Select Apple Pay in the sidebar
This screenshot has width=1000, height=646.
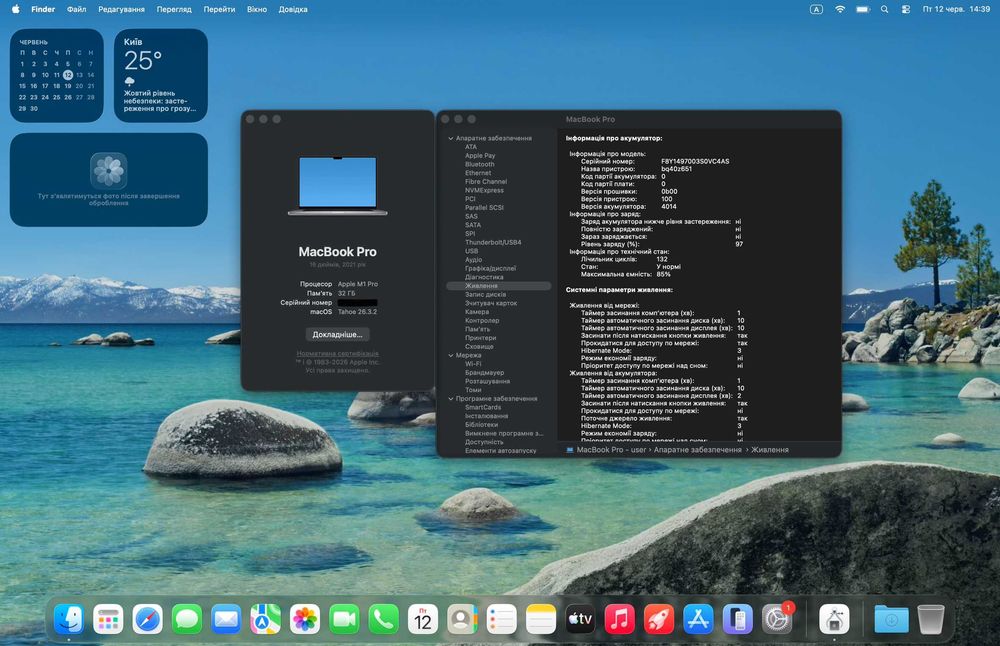[480, 156]
